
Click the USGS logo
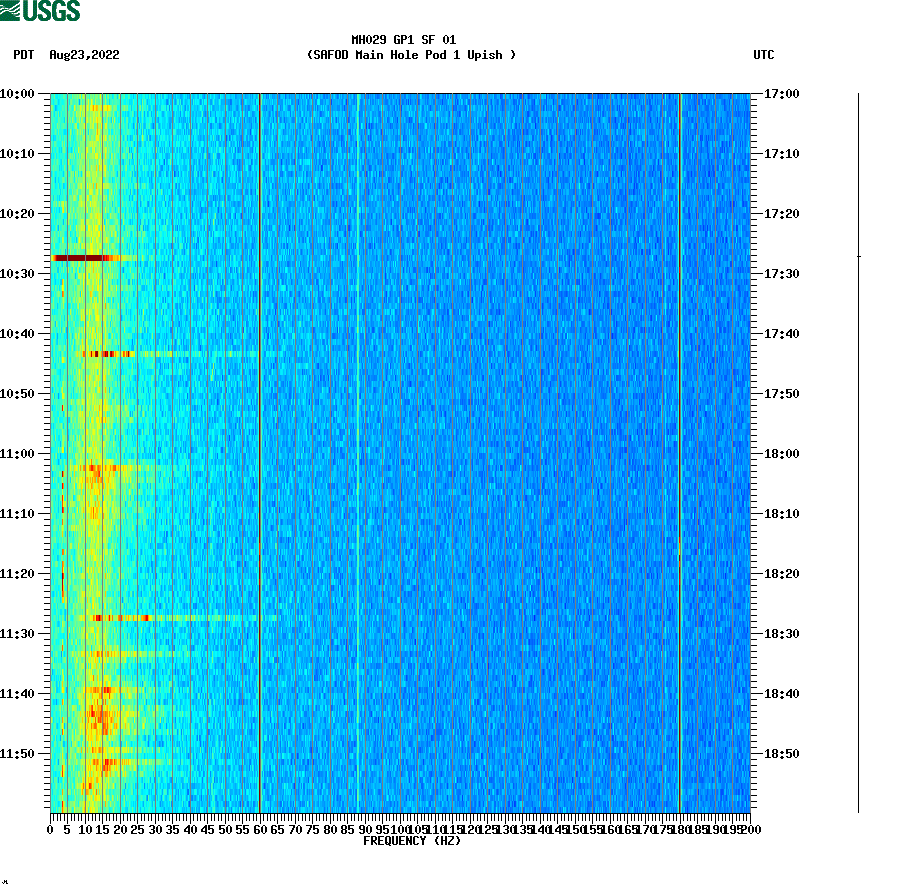[42, 11]
